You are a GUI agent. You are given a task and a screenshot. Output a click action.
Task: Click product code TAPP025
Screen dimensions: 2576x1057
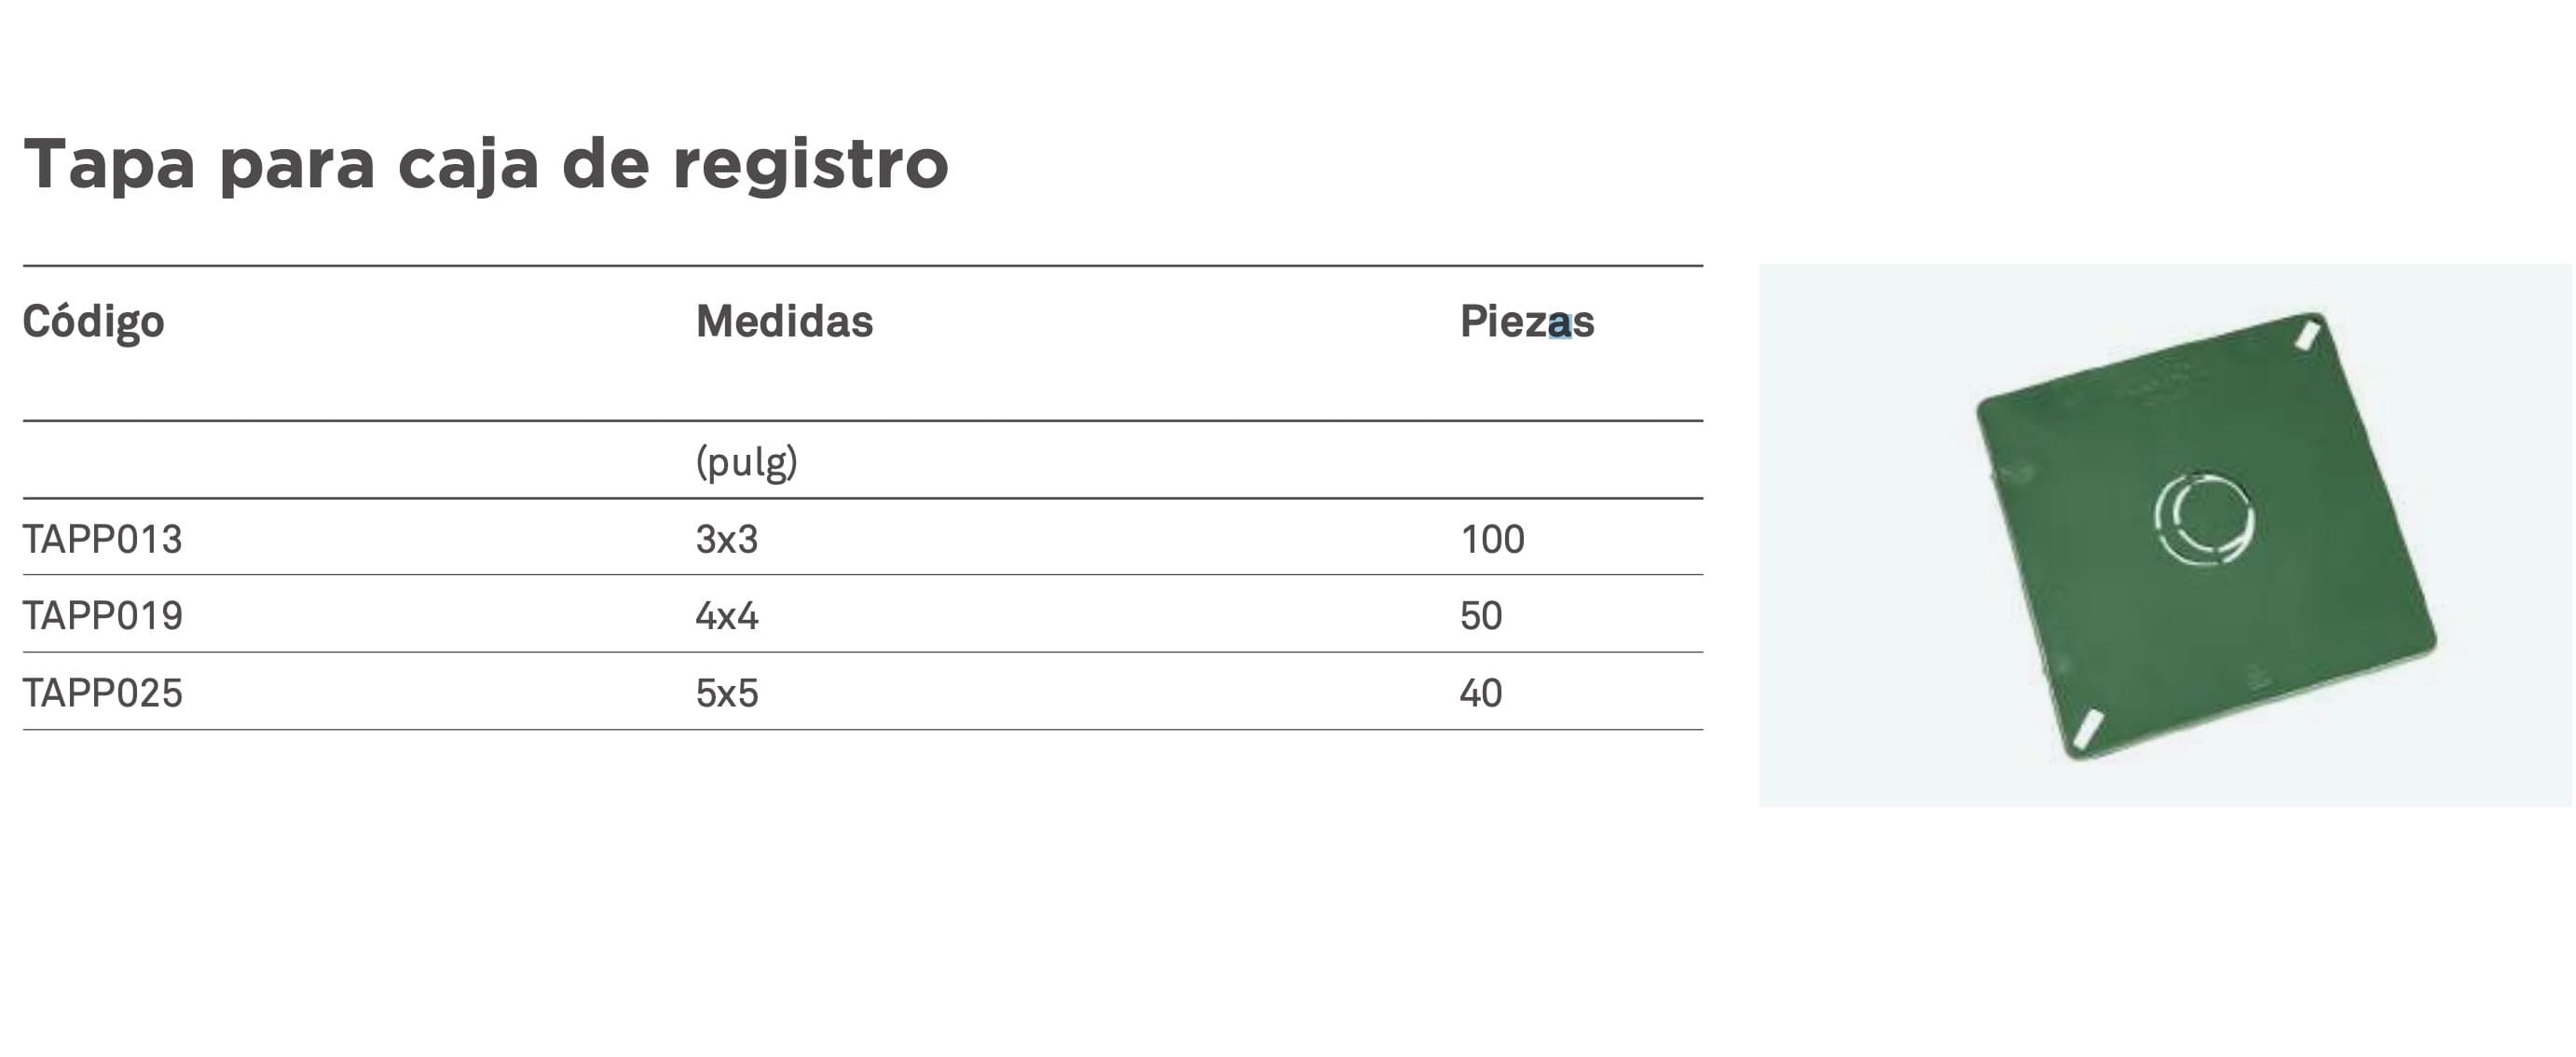103,693
